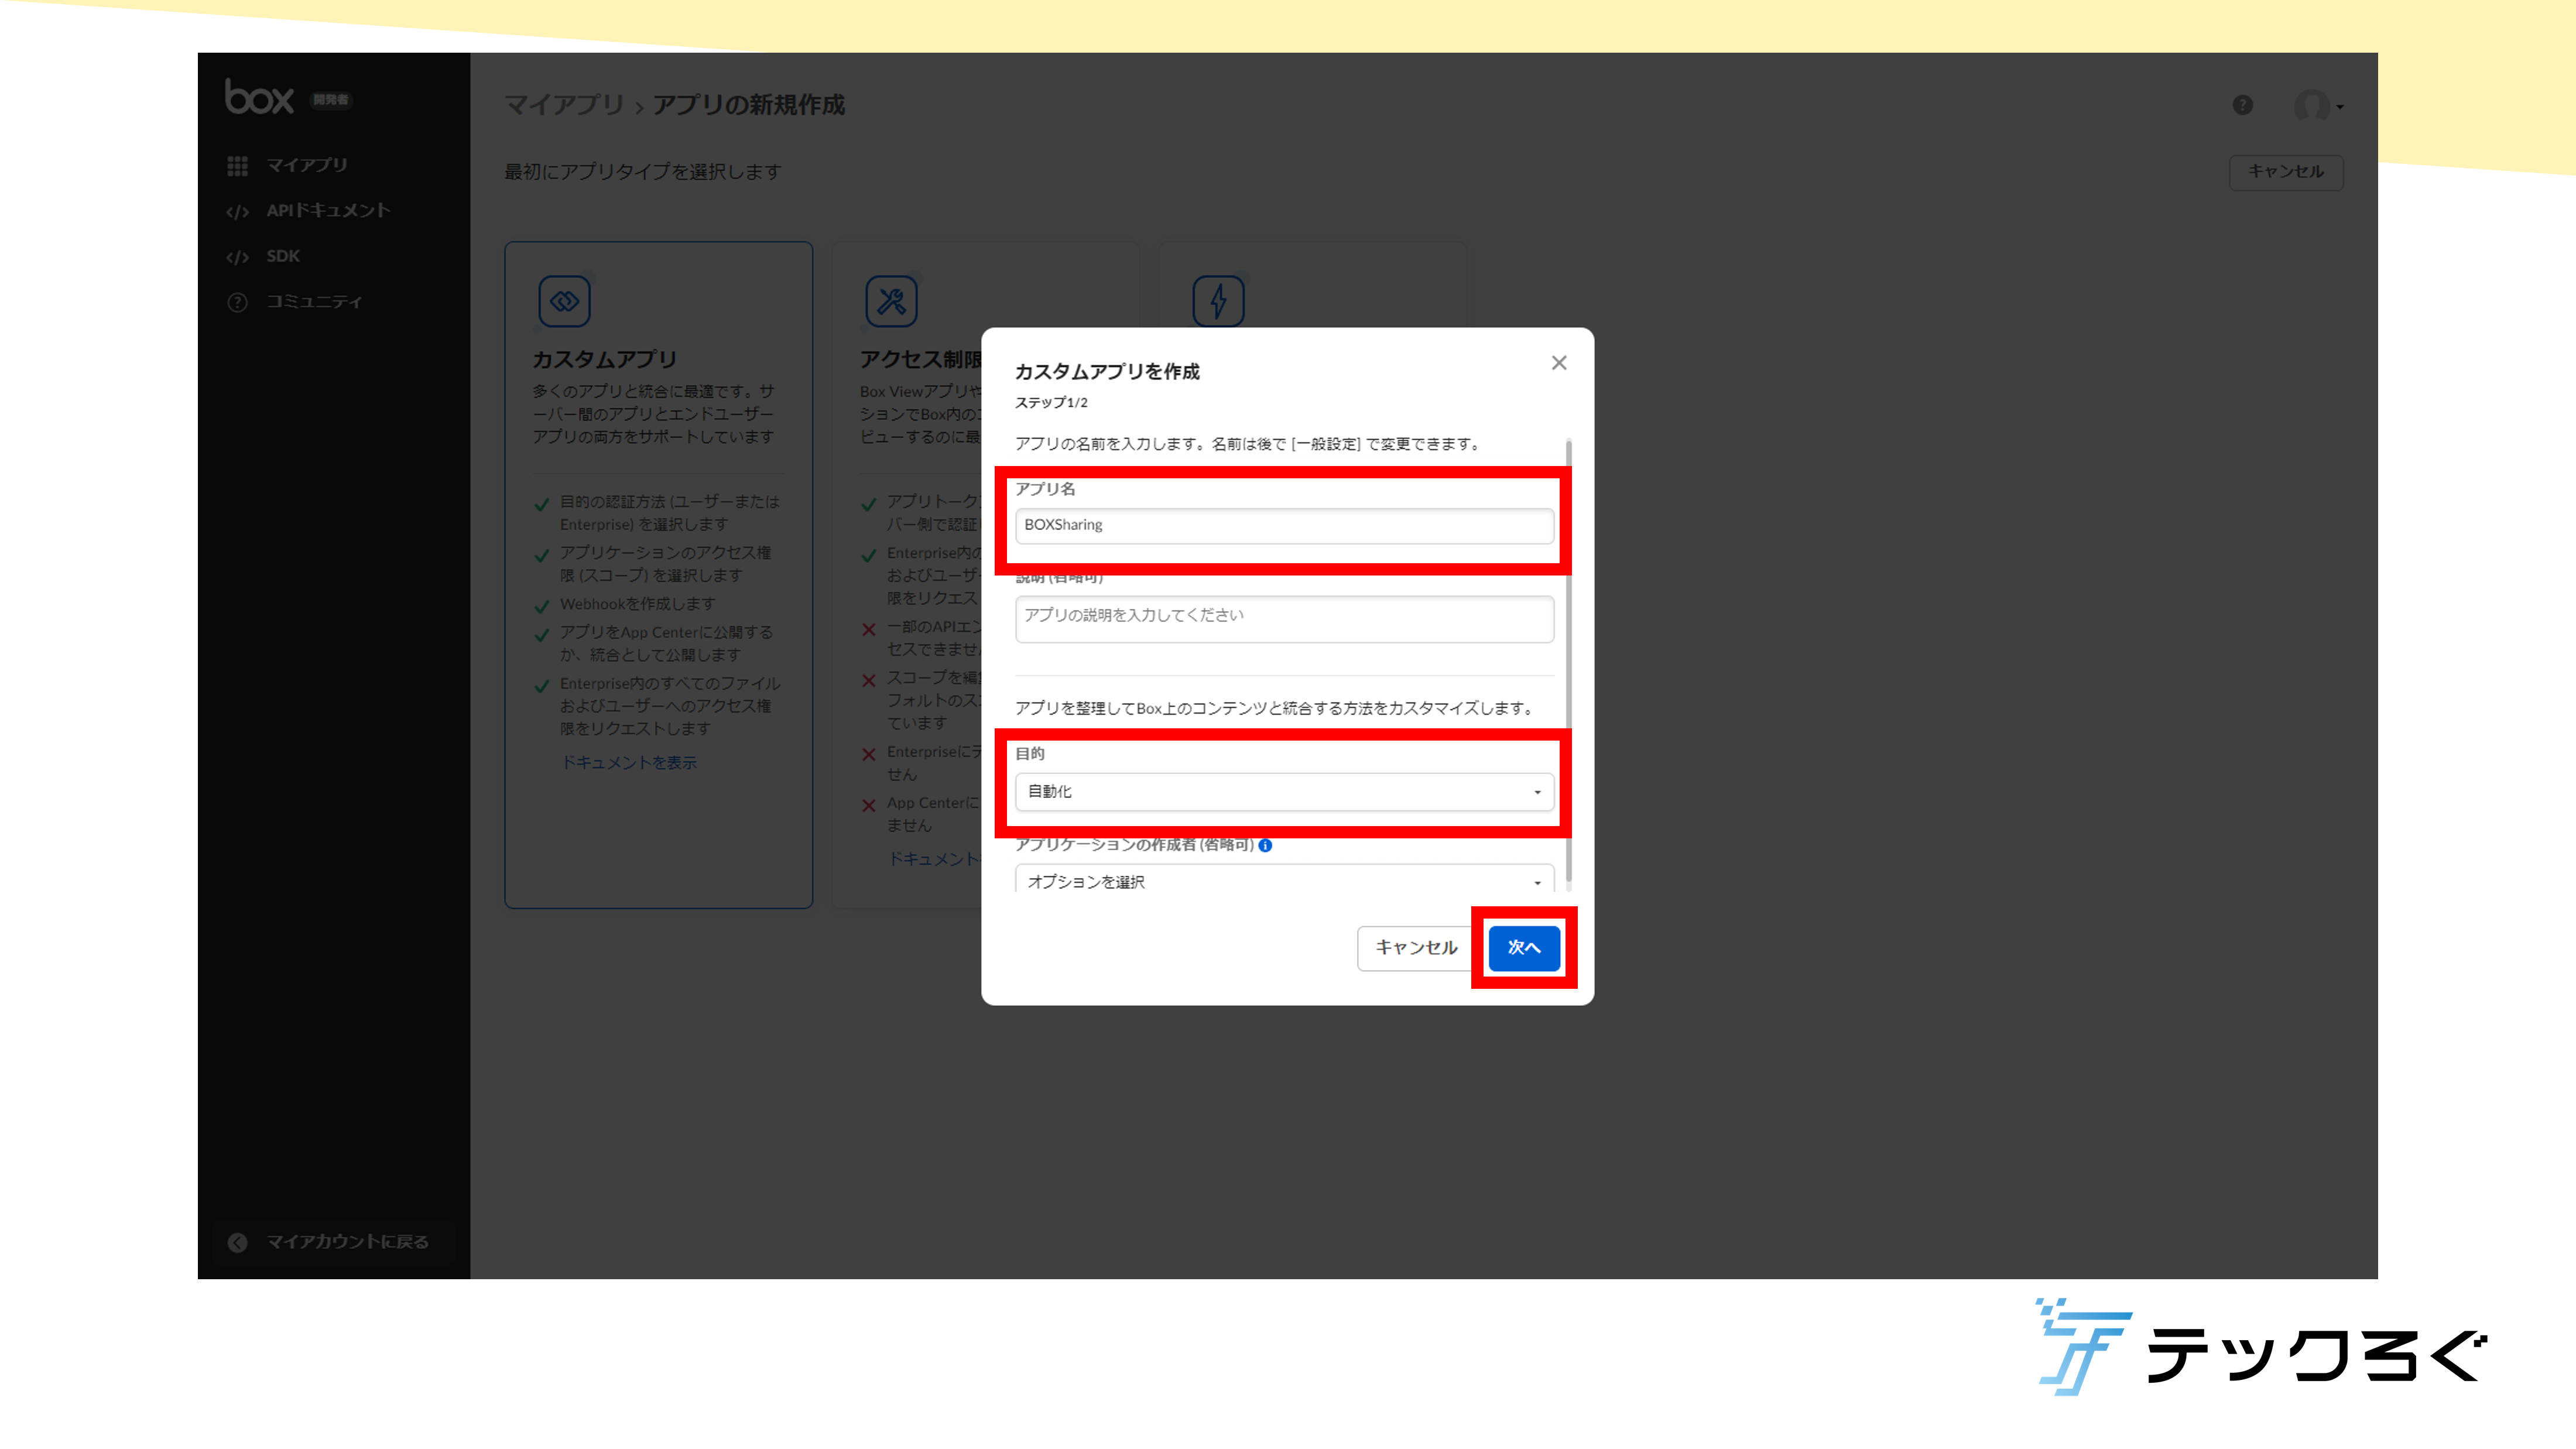Open the 目的 dropdown
The image size is (2576, 1449).
(1284, 791)
